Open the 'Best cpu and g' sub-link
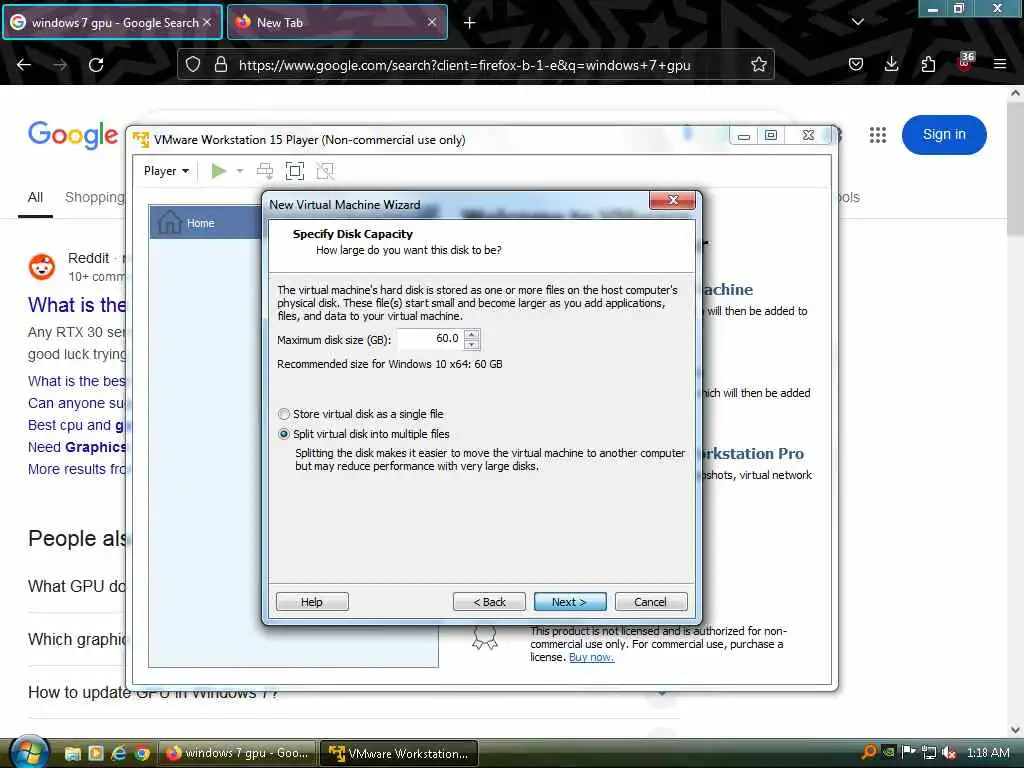 point(76,425)
